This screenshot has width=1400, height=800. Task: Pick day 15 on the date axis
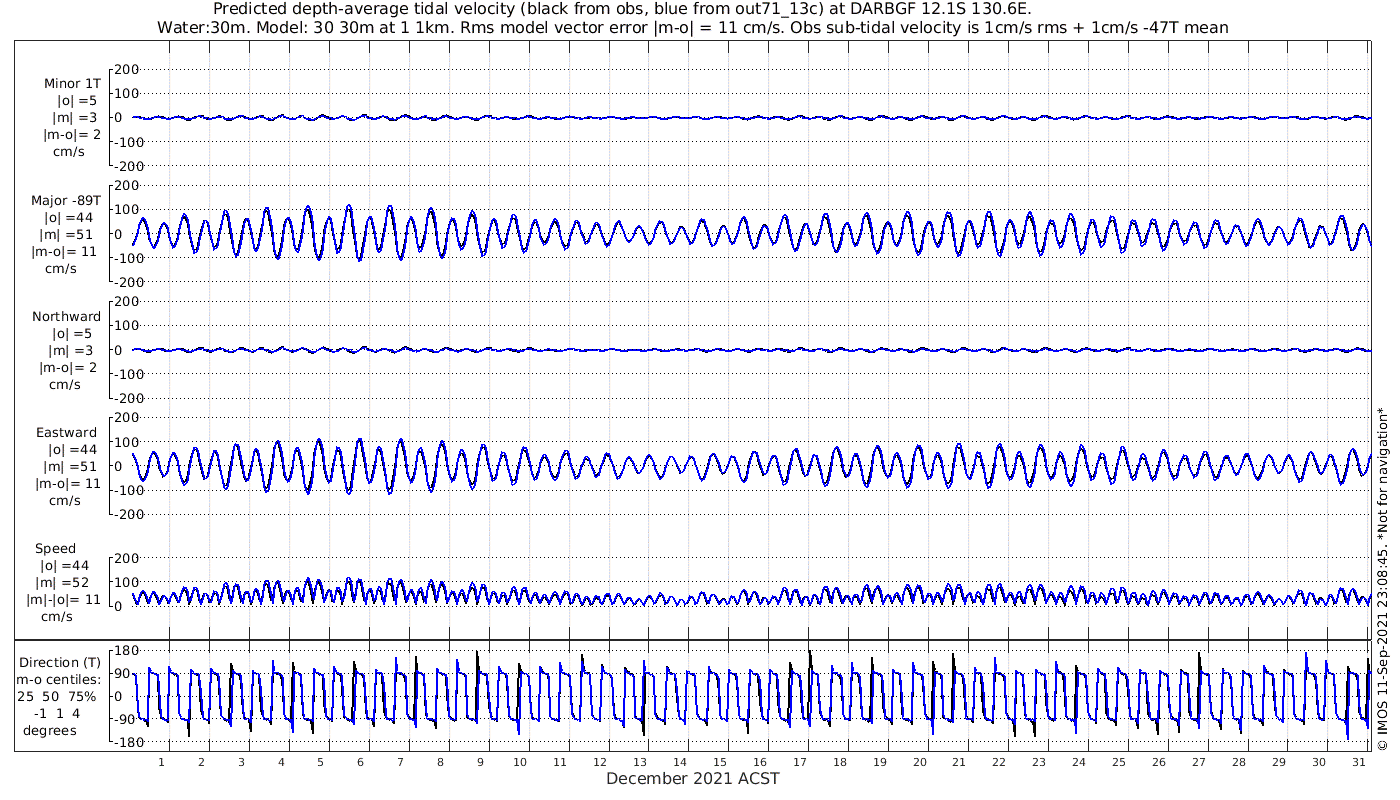(x=720, y=762)
